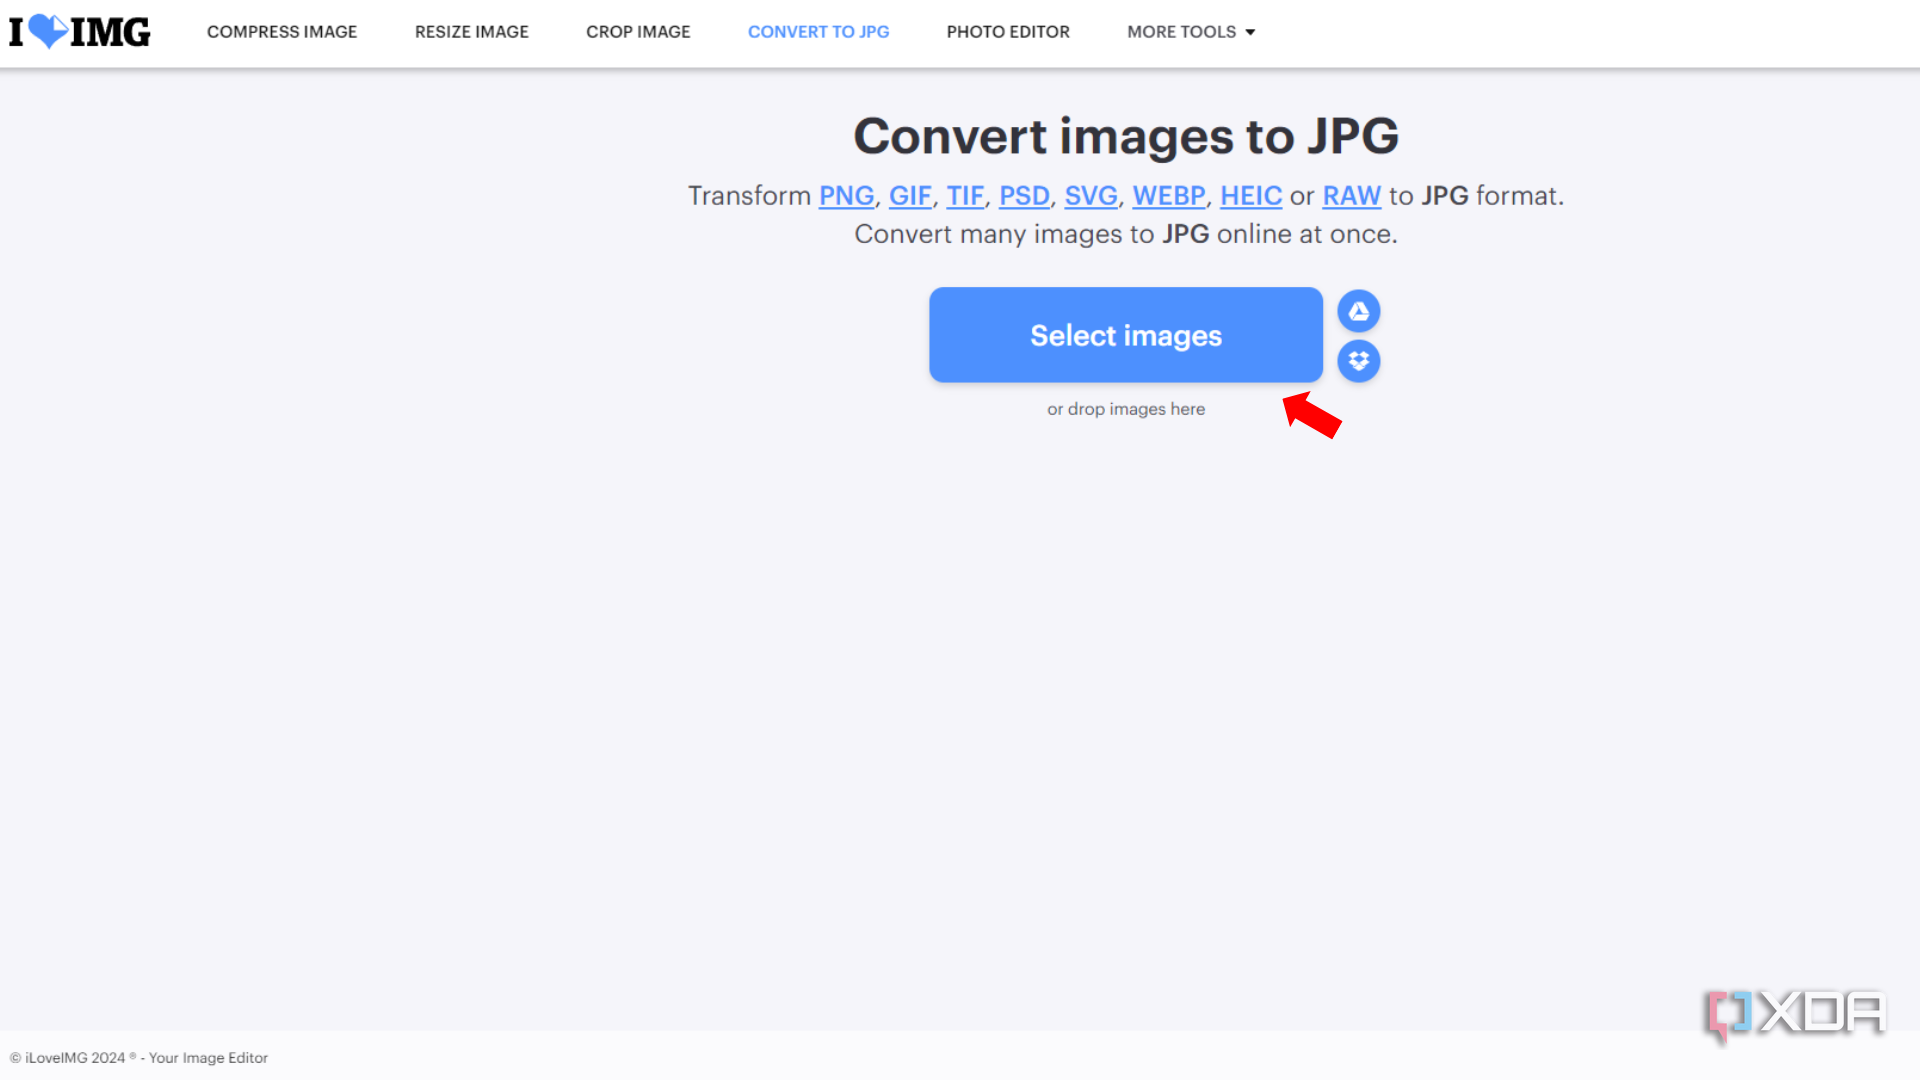
Task: Click the iLoveIMG logo
Action: 80,32
